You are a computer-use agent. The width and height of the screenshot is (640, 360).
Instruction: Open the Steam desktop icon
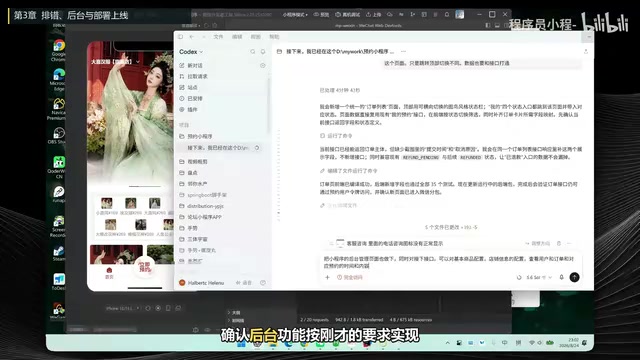pyautogui.click(x=58, y=253)
